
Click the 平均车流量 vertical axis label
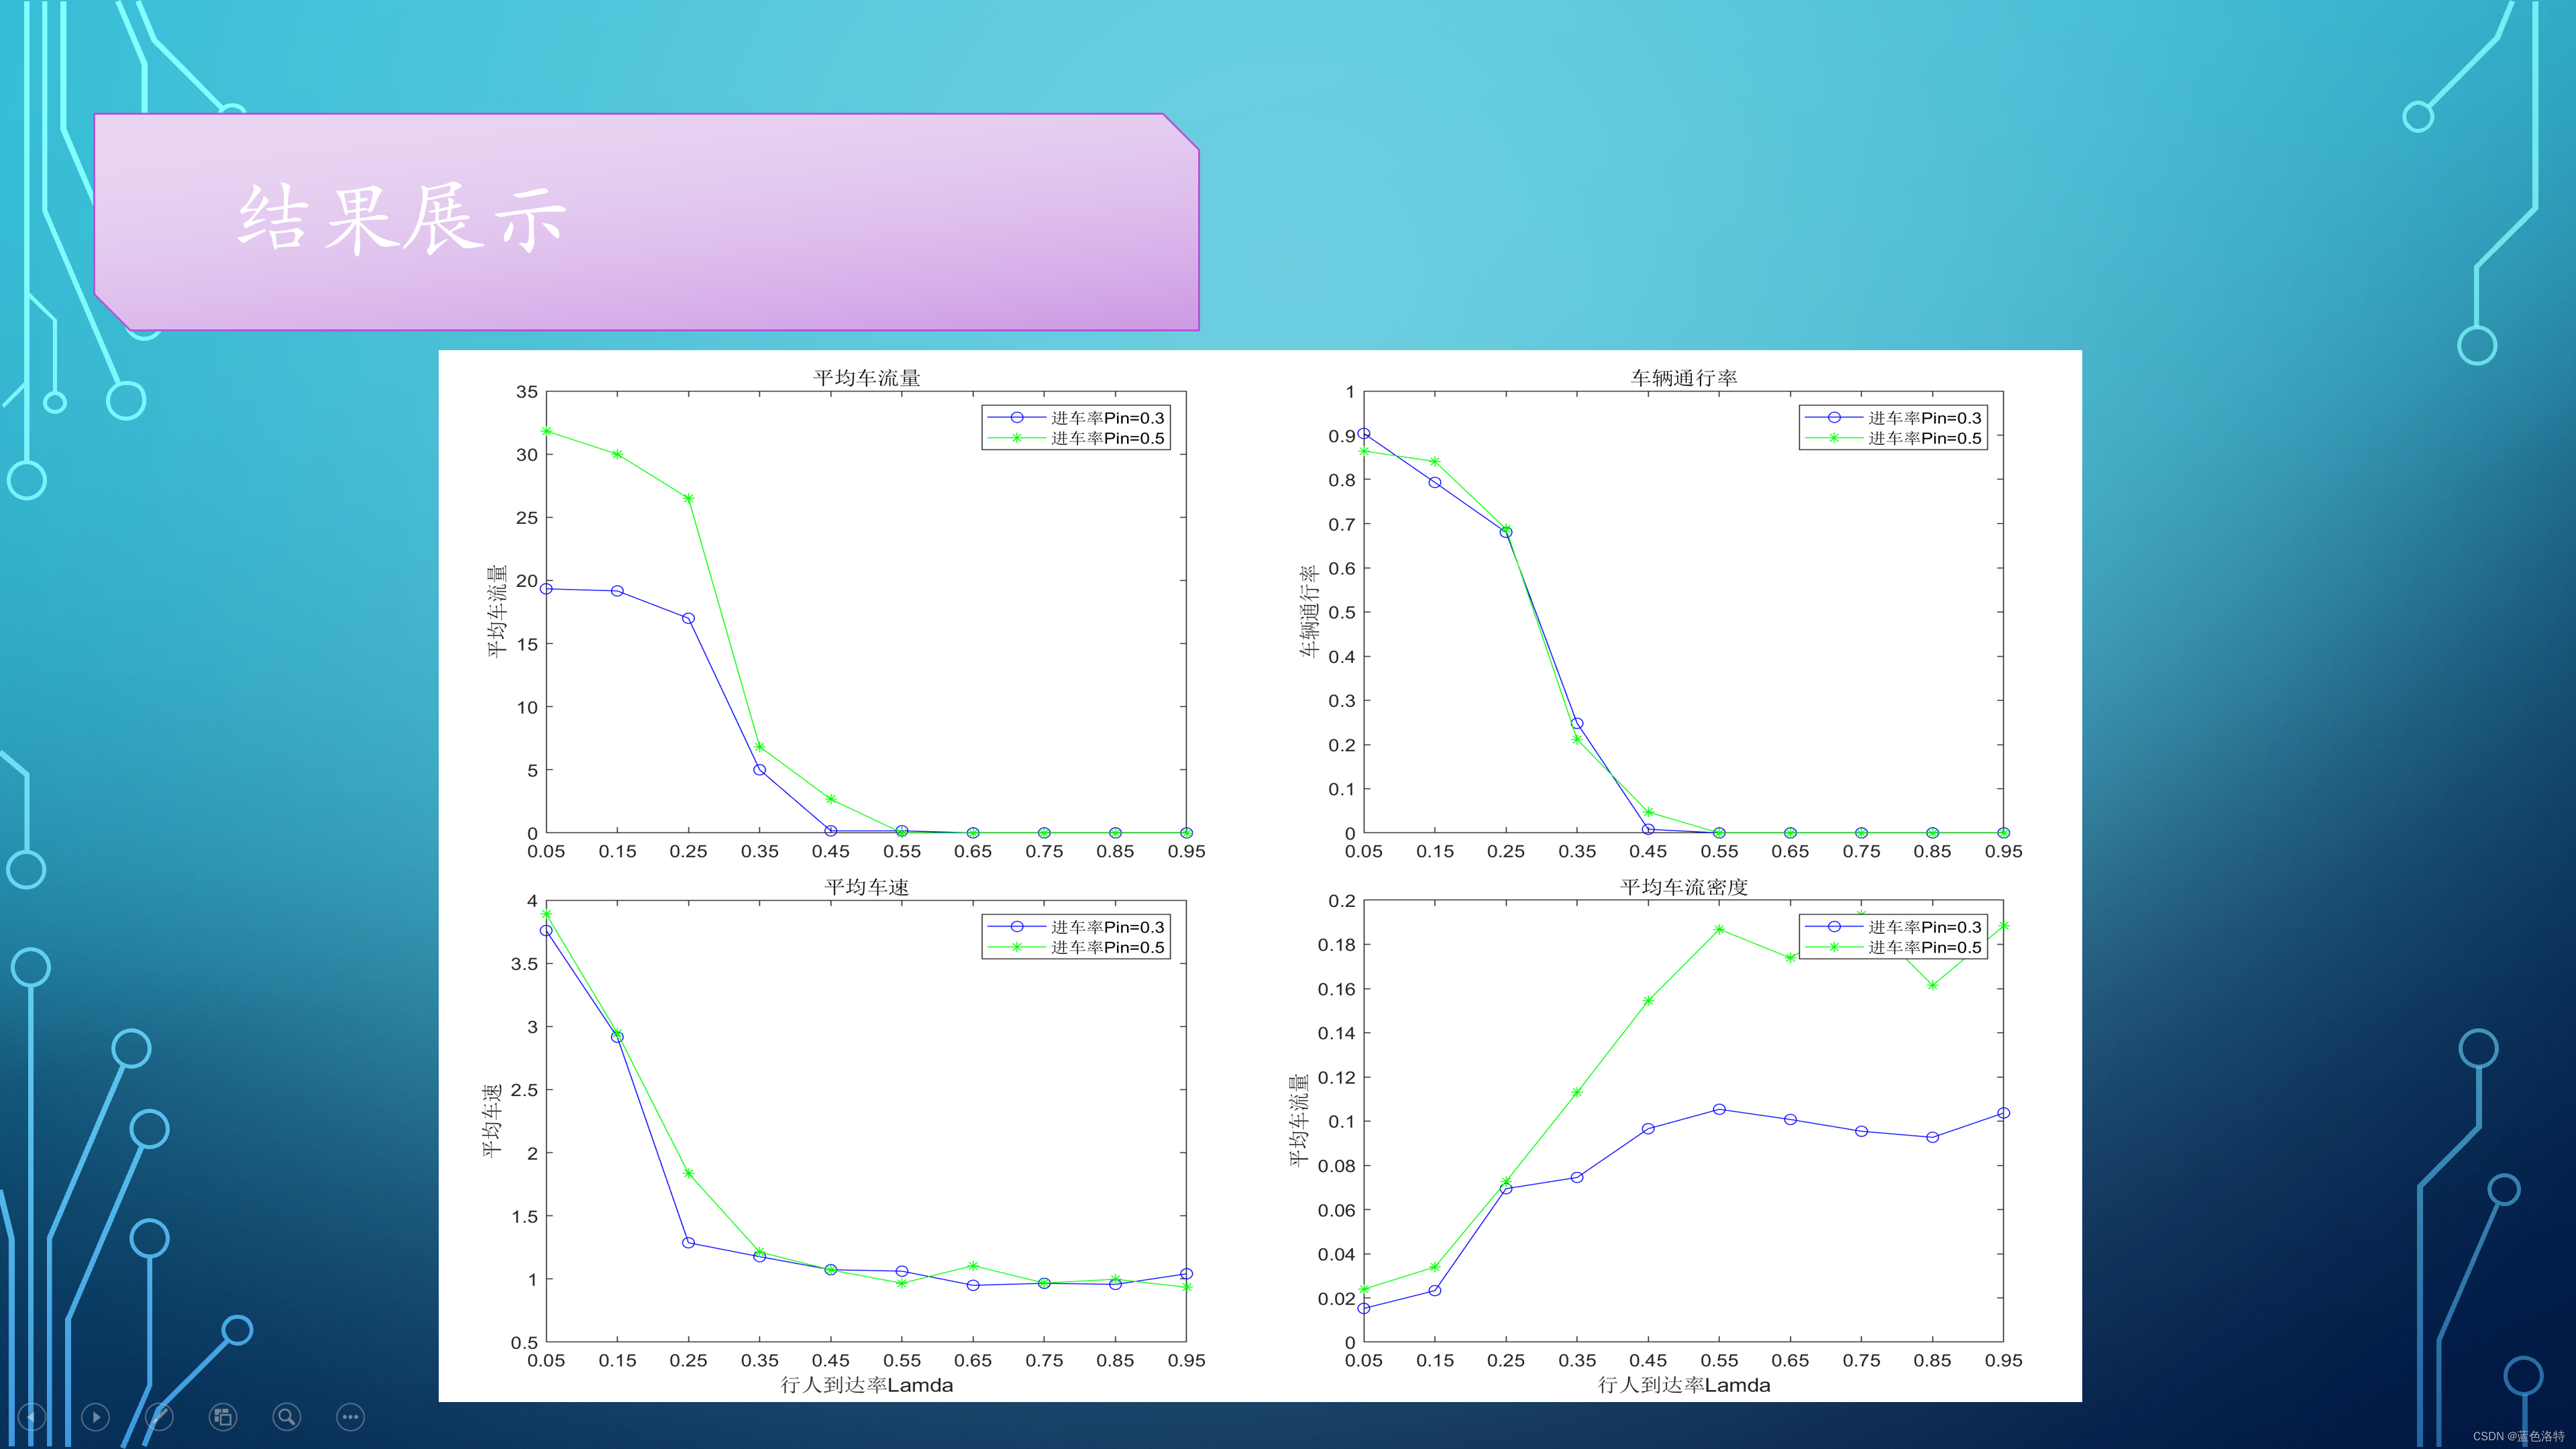click(x=497, y=611)
